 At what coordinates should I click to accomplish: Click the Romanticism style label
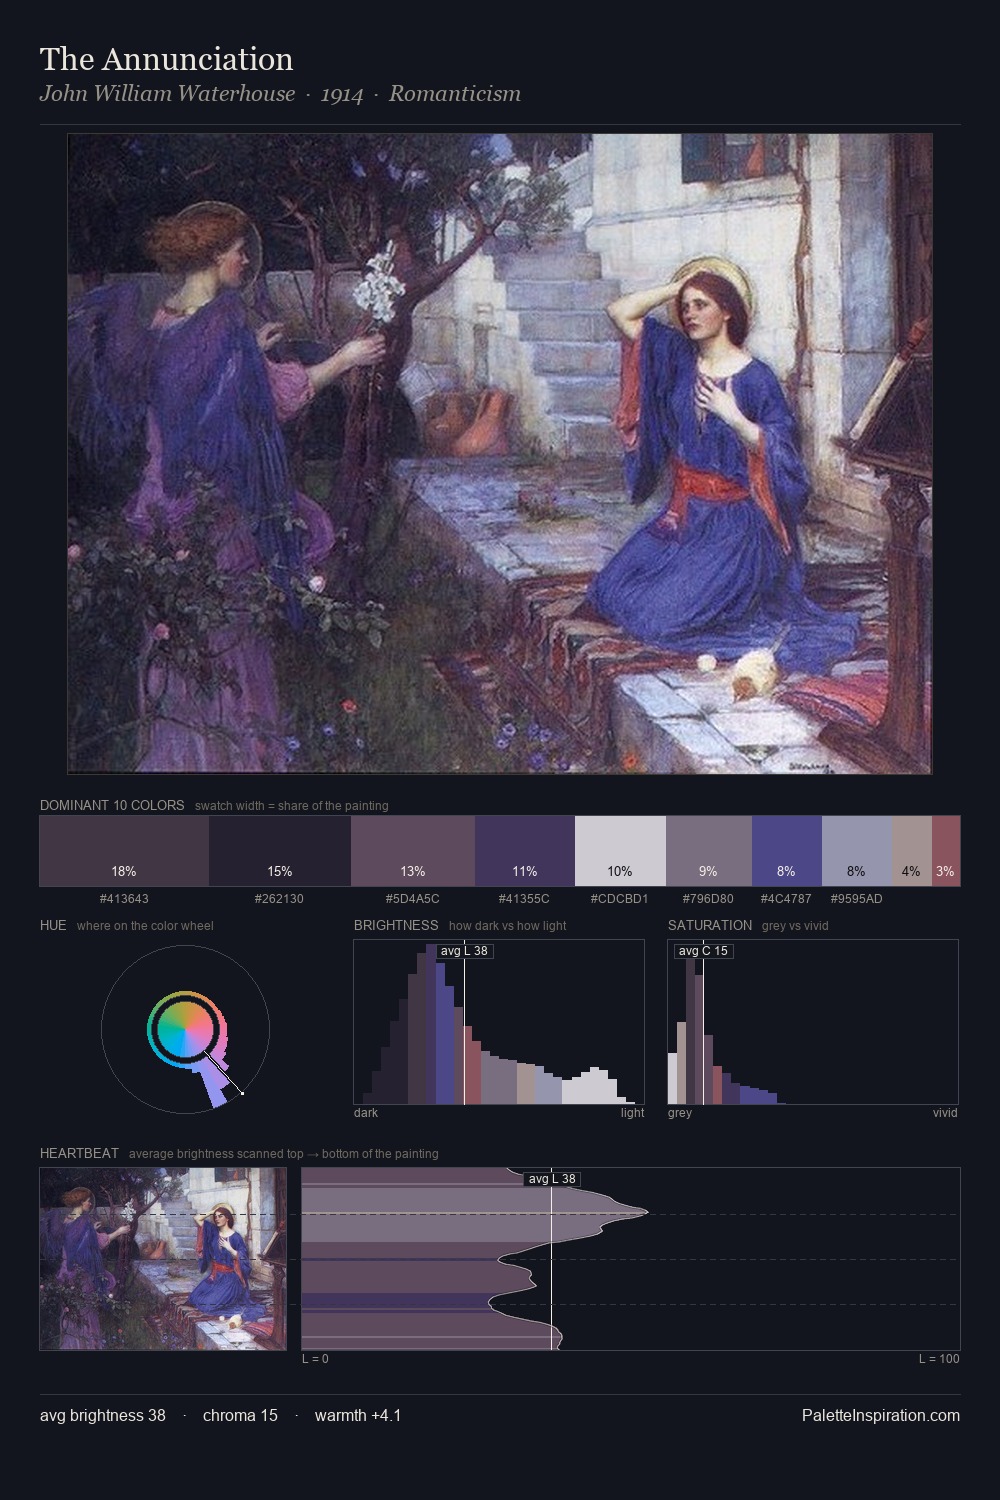click(x=455, y=94)
